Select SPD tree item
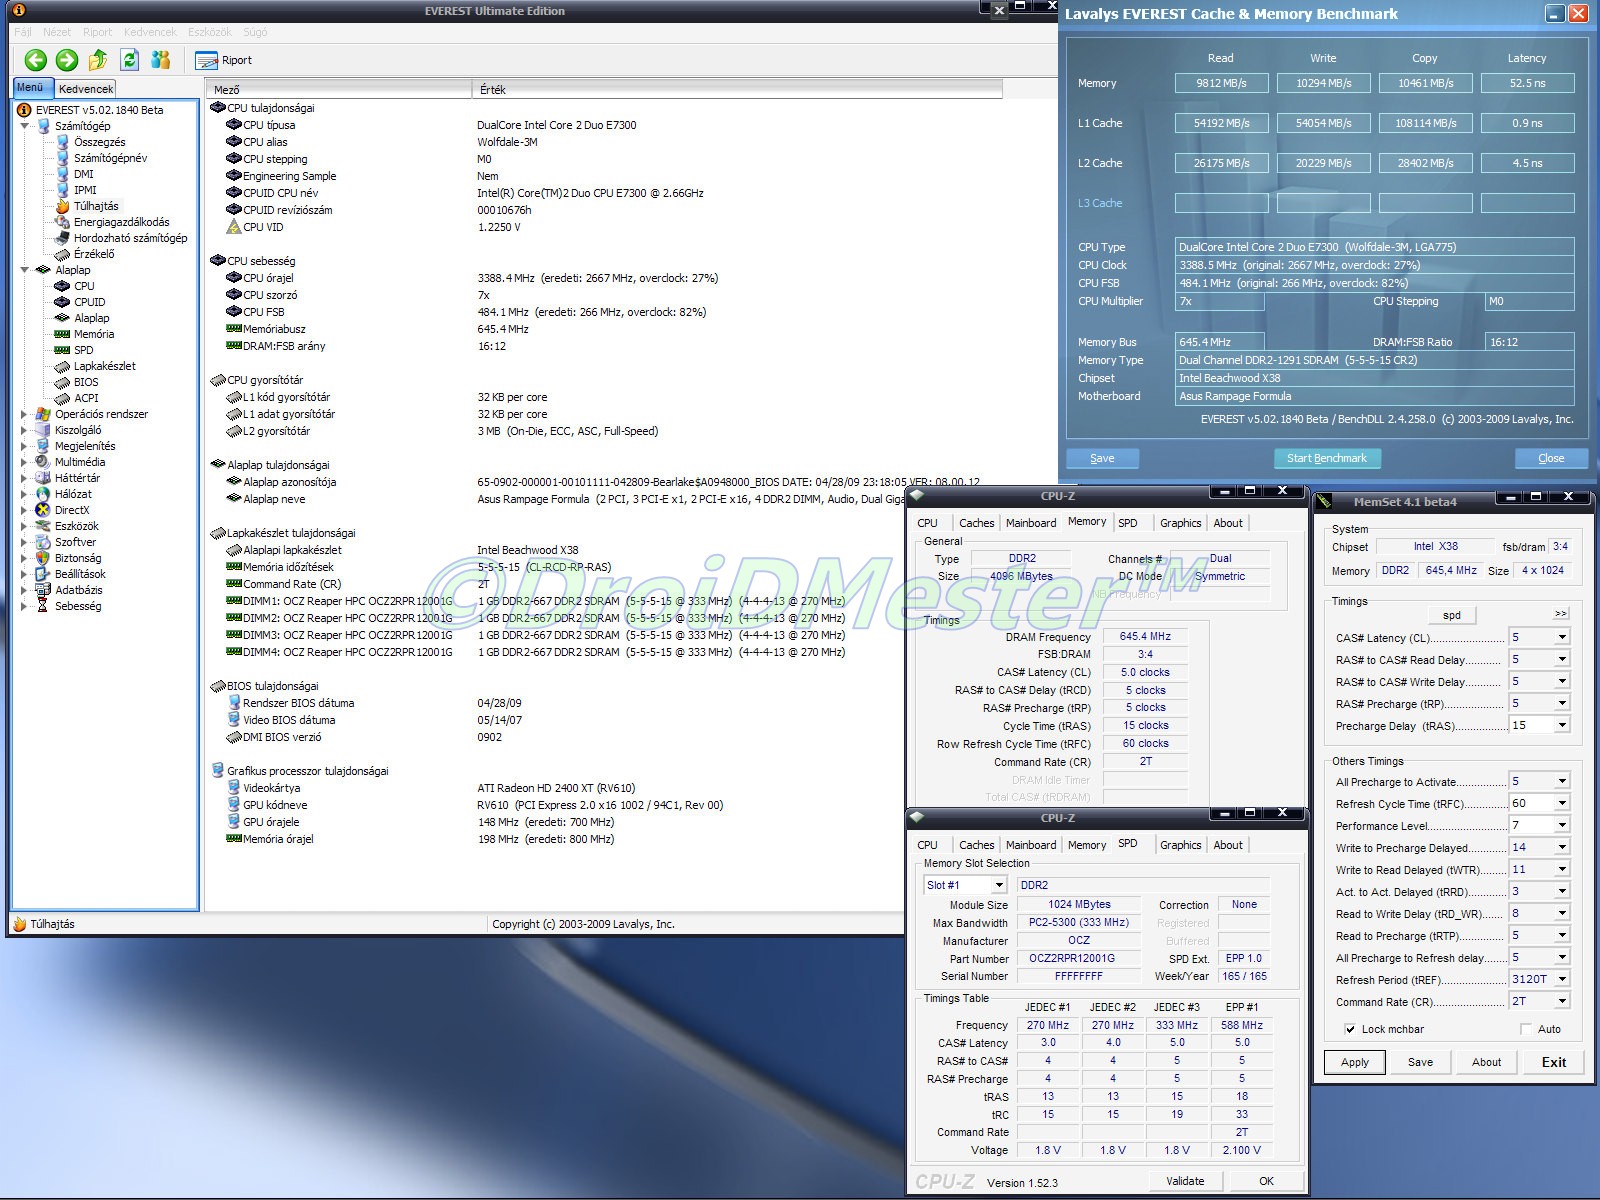 click(83, 350)
